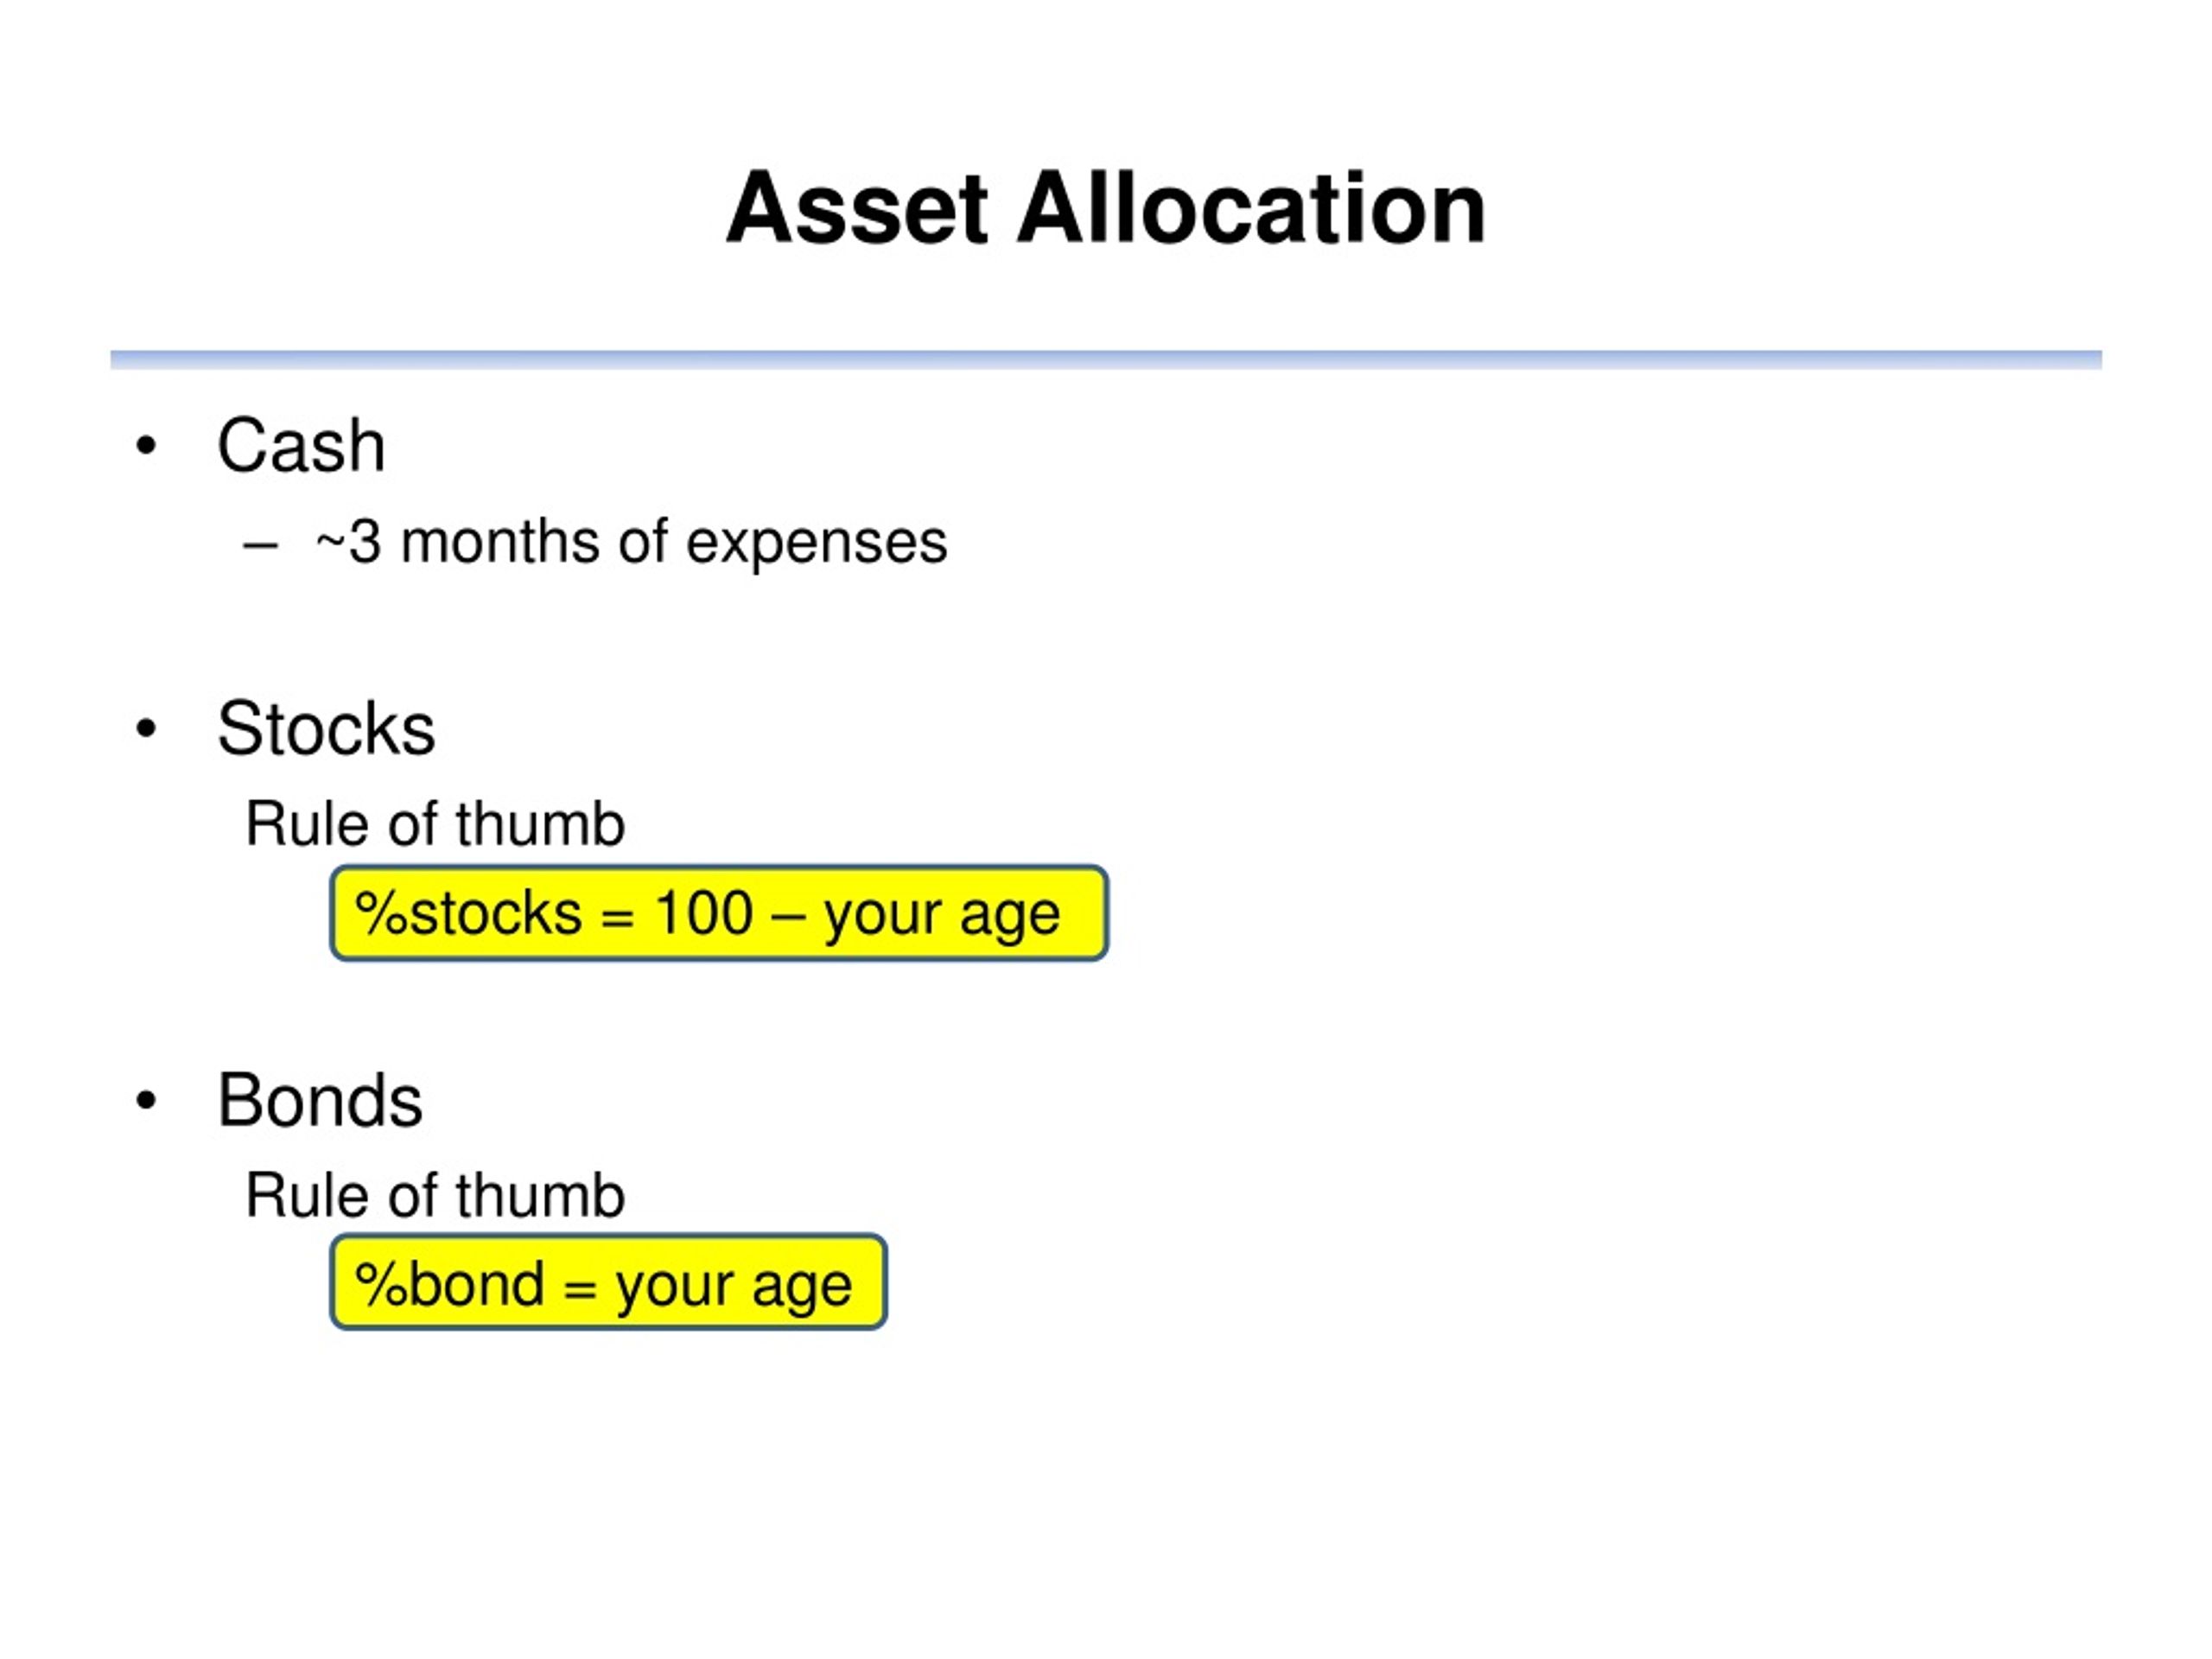This screenshot has height=1659, width=2212.
Task: Select the bullet dot beside Bonds
Action: 146,1101
